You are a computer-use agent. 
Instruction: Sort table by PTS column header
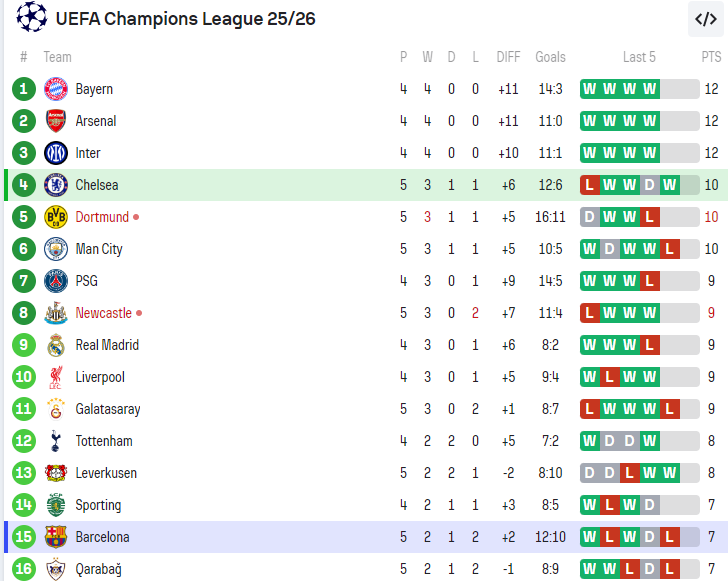[x=711, y=57]
